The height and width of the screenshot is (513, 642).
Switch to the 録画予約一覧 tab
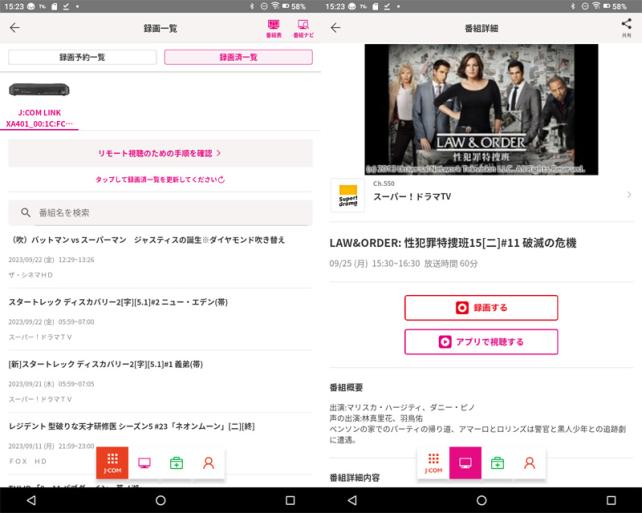click(82, 57)
